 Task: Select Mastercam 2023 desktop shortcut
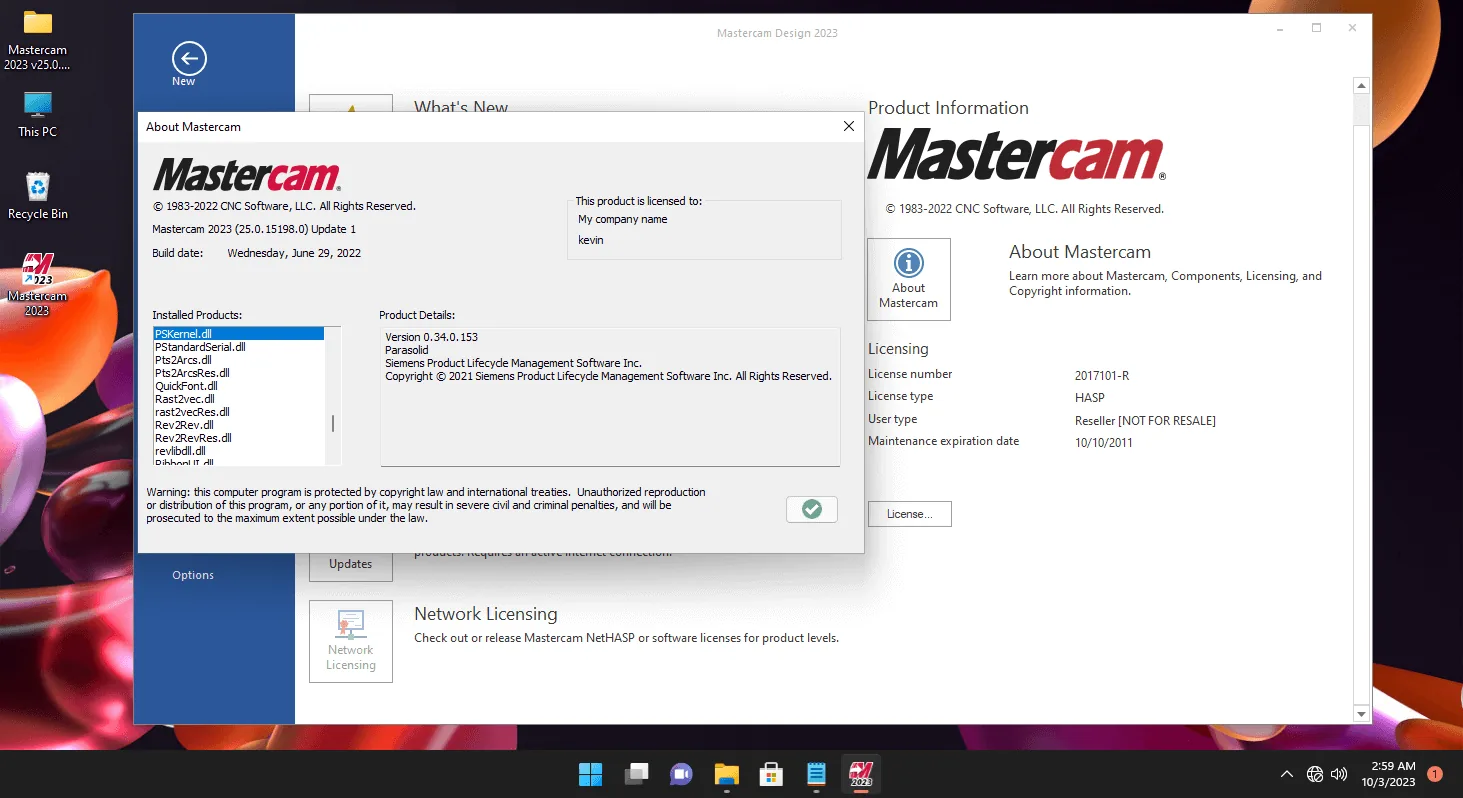[x=38, y=284]
